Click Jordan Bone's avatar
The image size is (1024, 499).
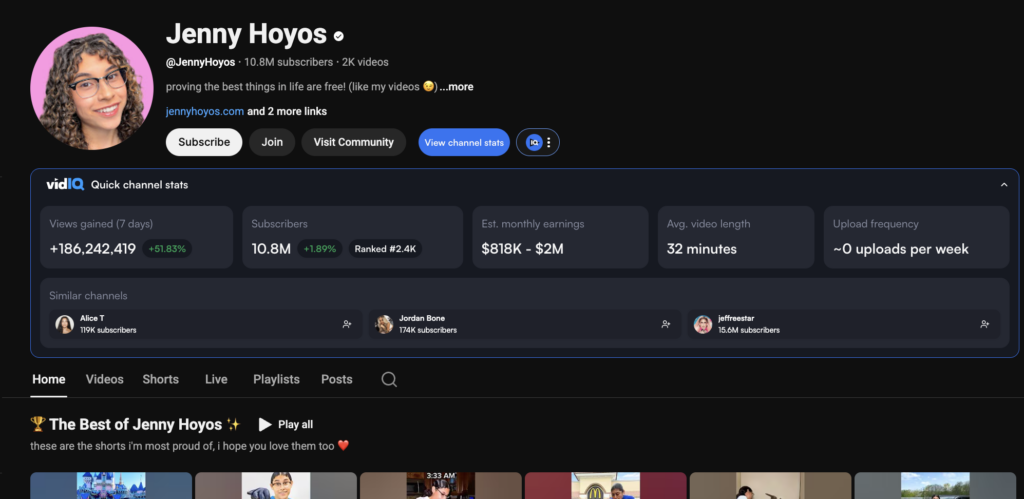tap(384, 324)
